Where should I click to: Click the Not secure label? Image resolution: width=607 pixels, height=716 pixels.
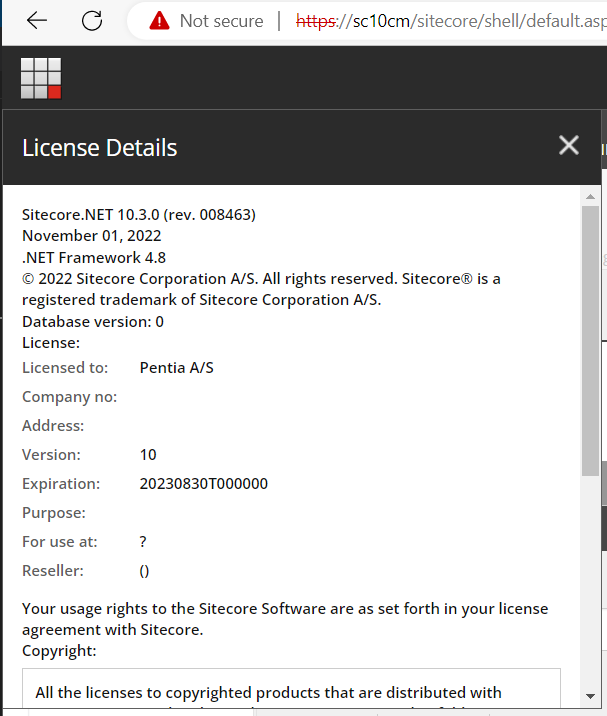click(x=222, y=21)
